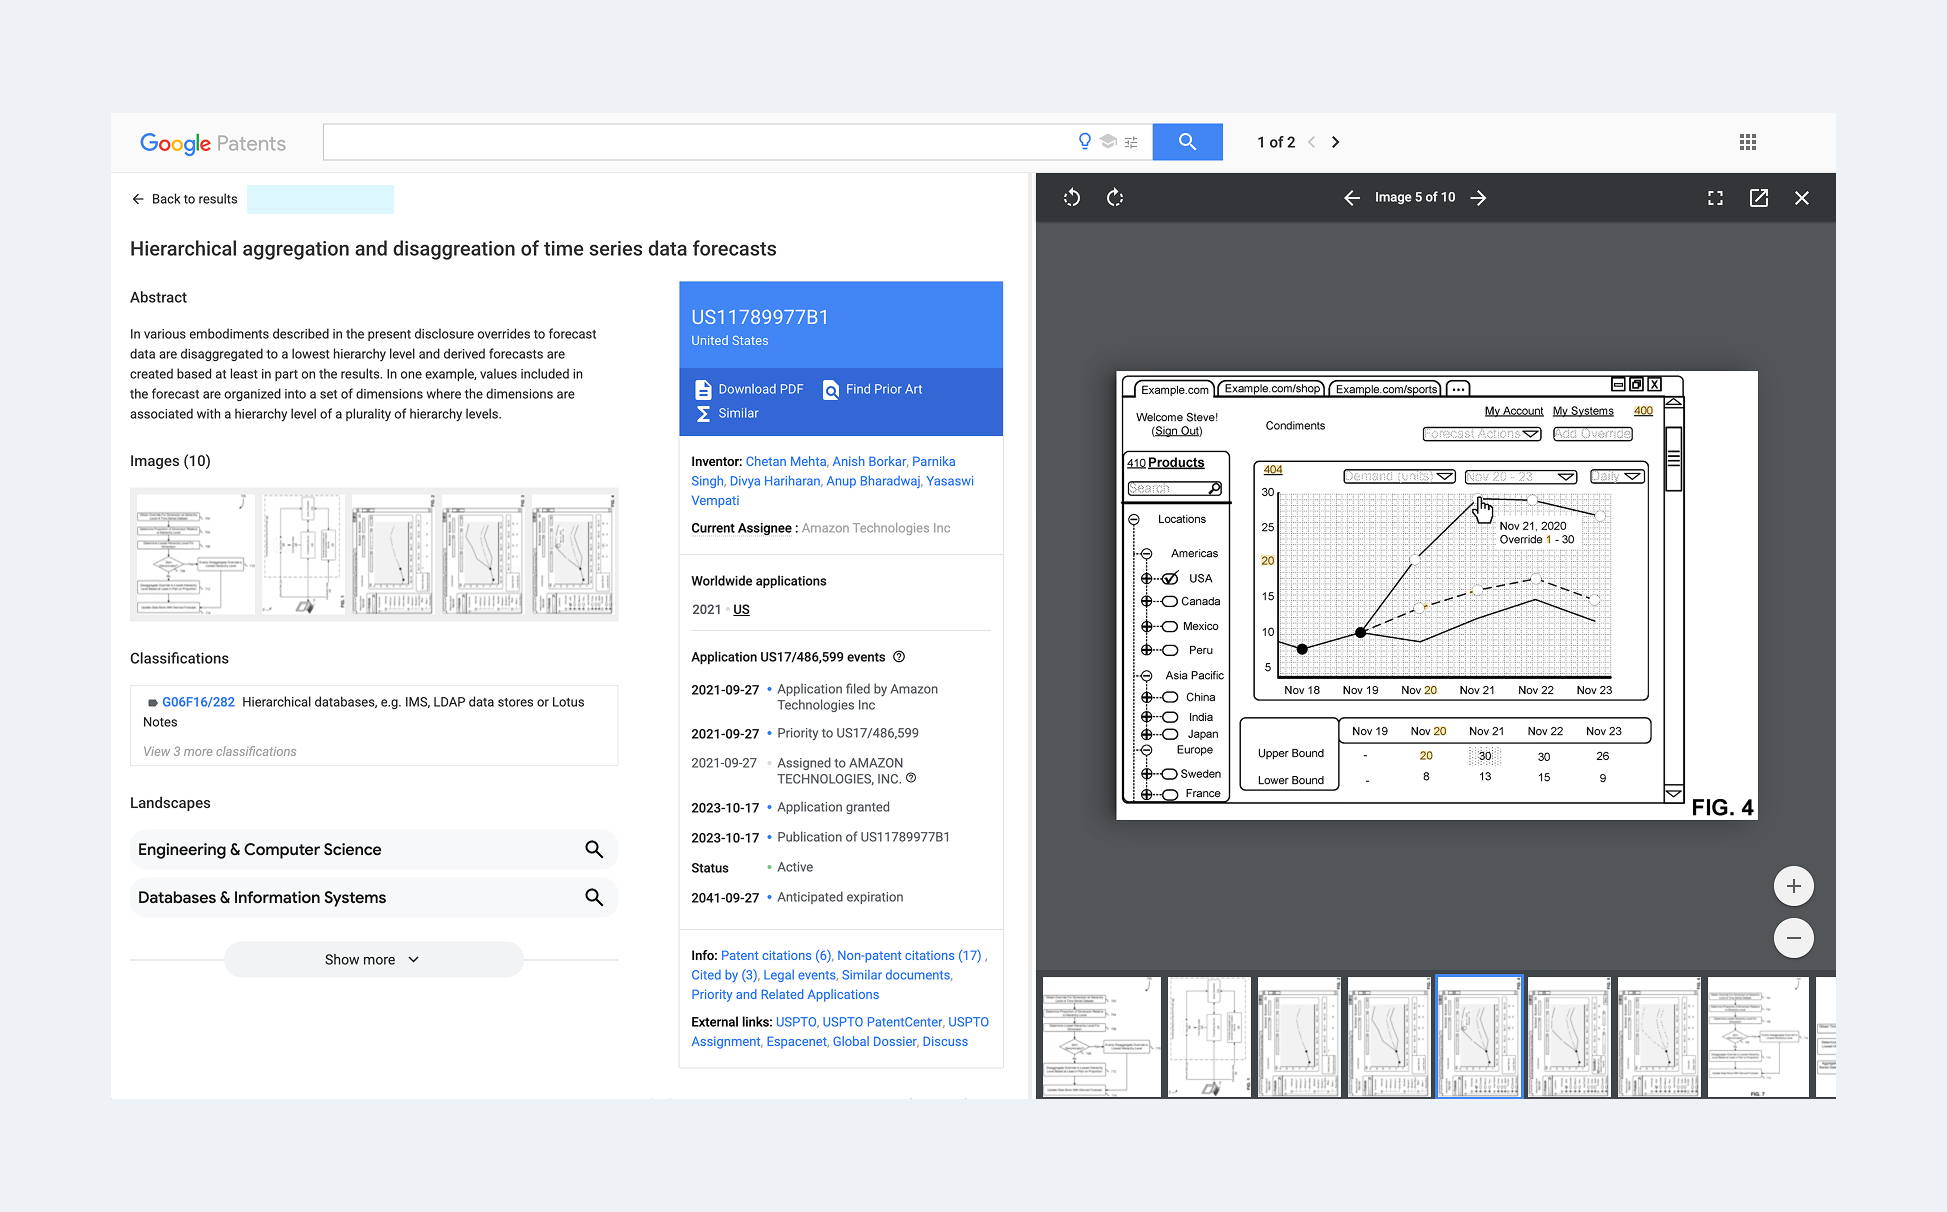The image size is (1947, 1212).
Task: Open the second thumbnail under Images (10)
Action: pos(304,554)
